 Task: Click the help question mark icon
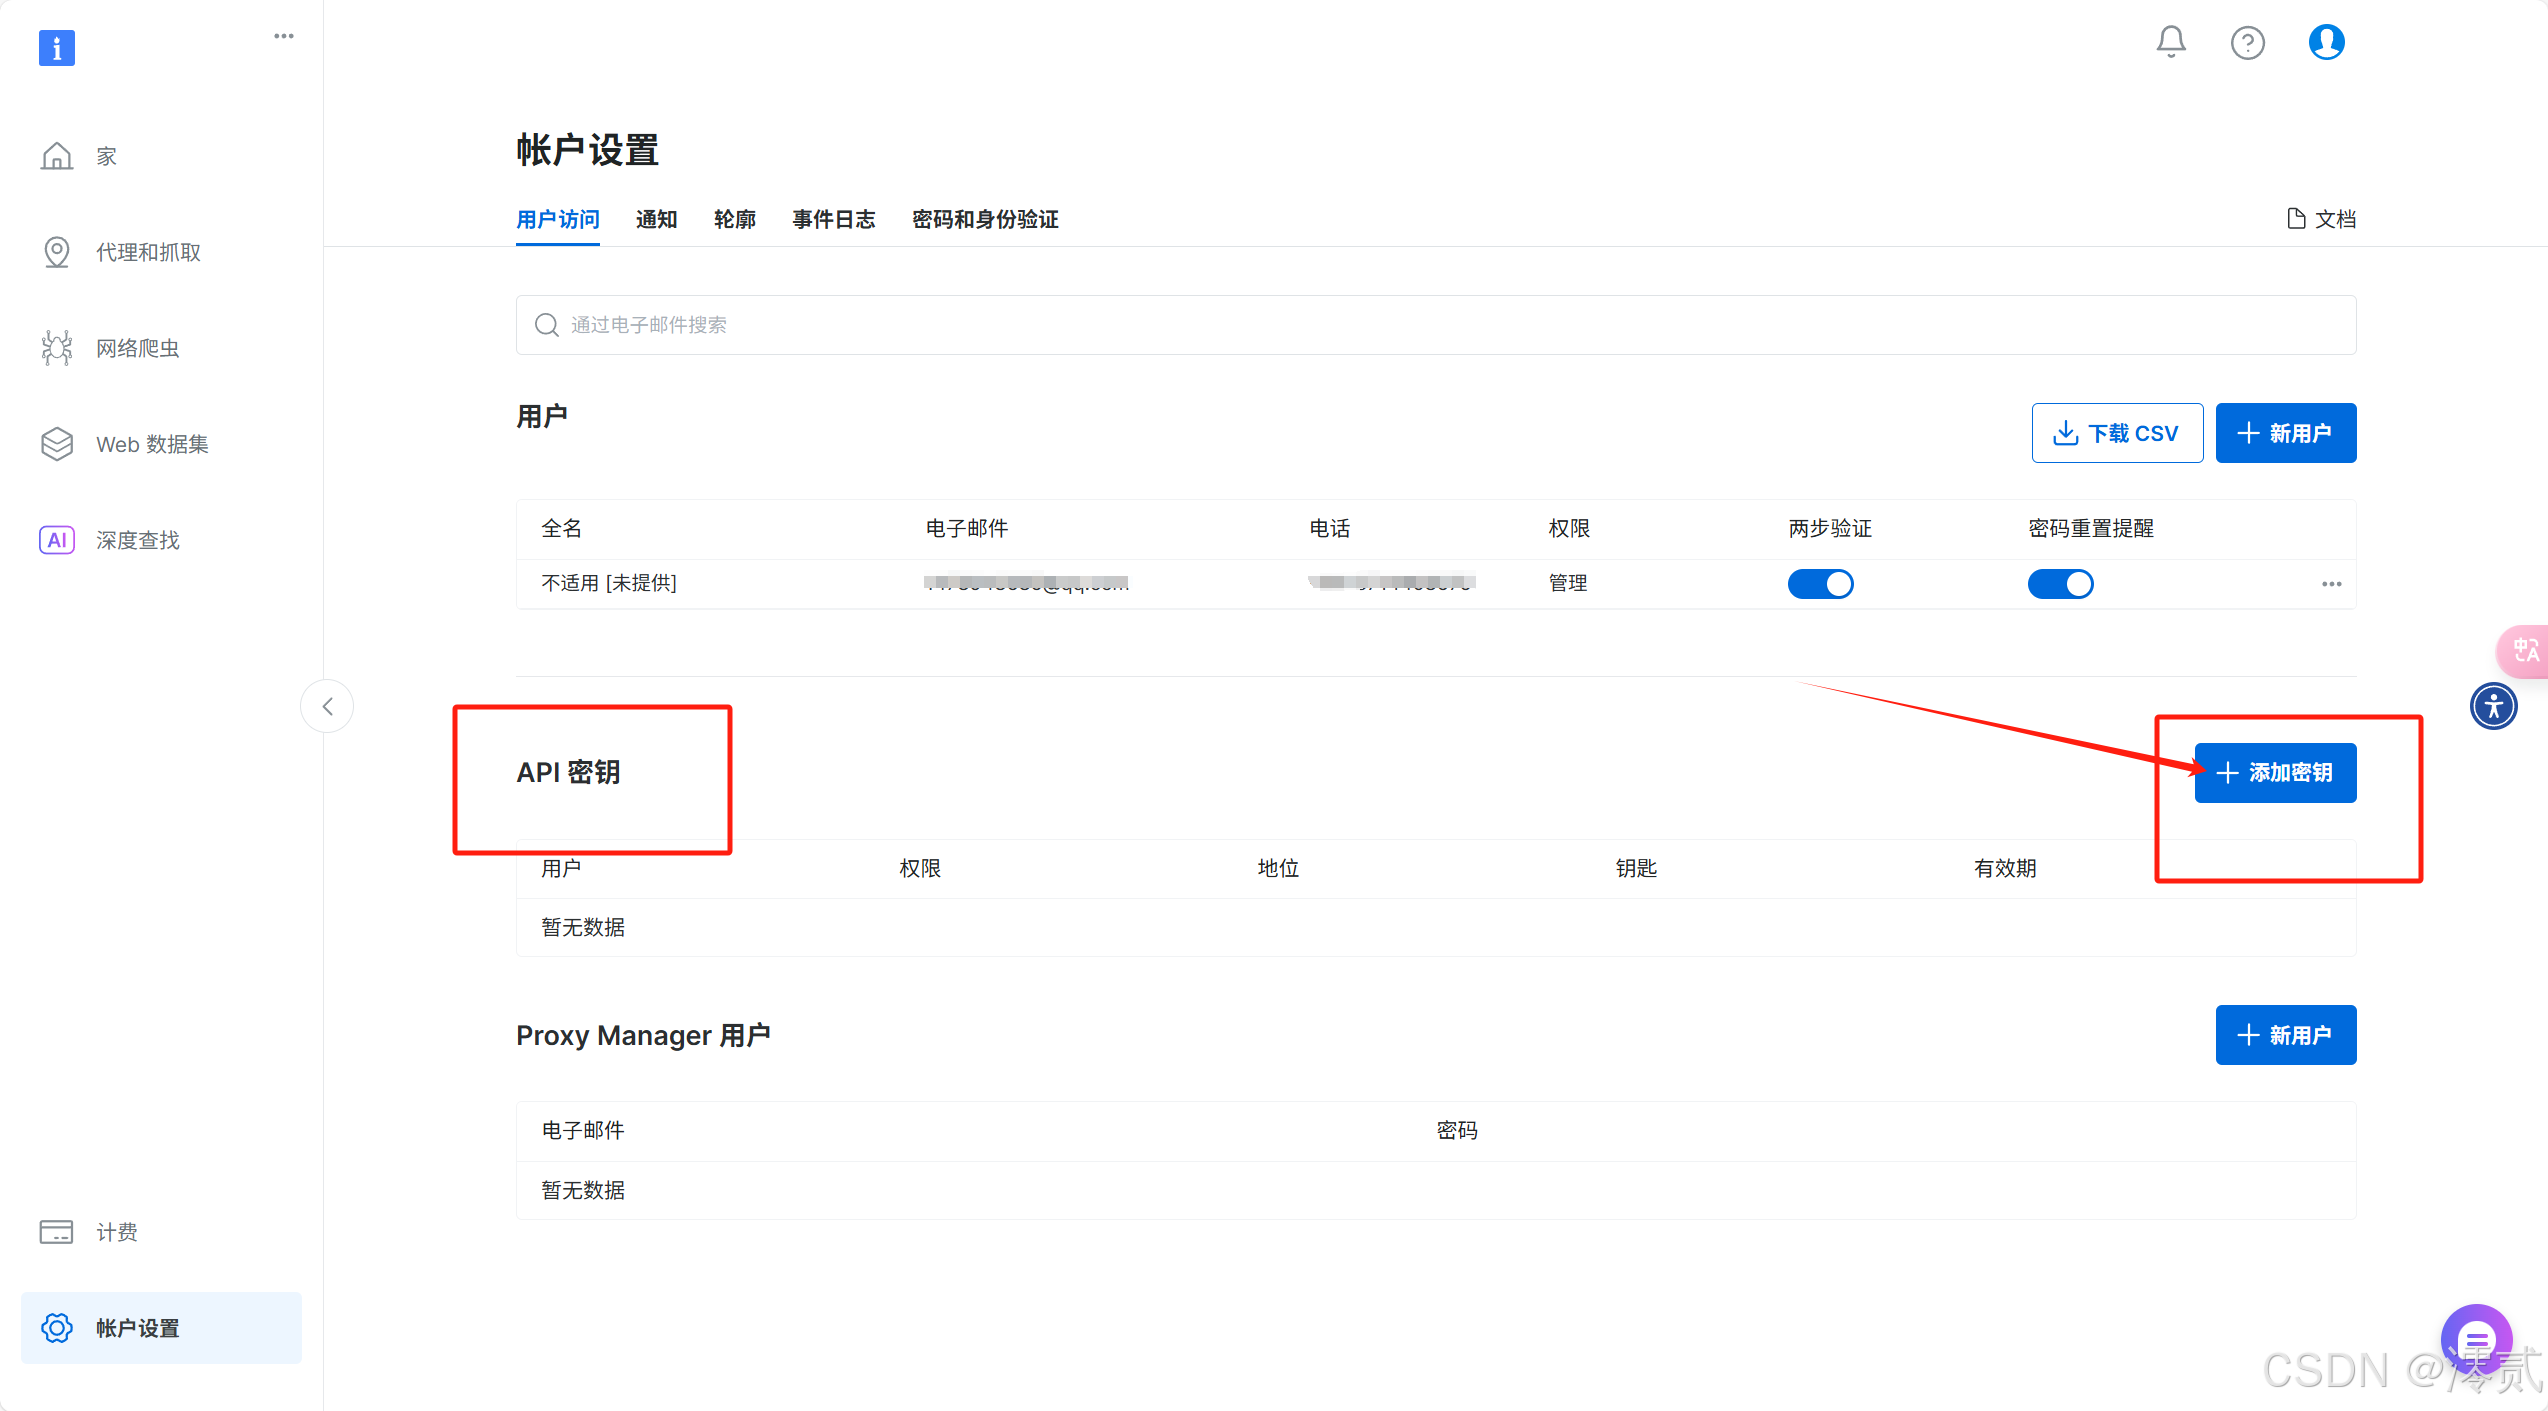(2247, 42)
